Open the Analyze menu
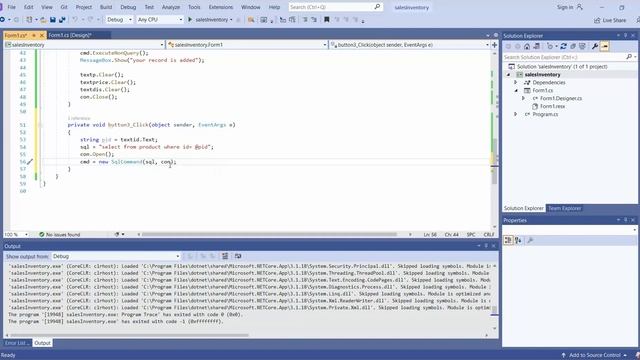The image size is (640, 360). 171,7
